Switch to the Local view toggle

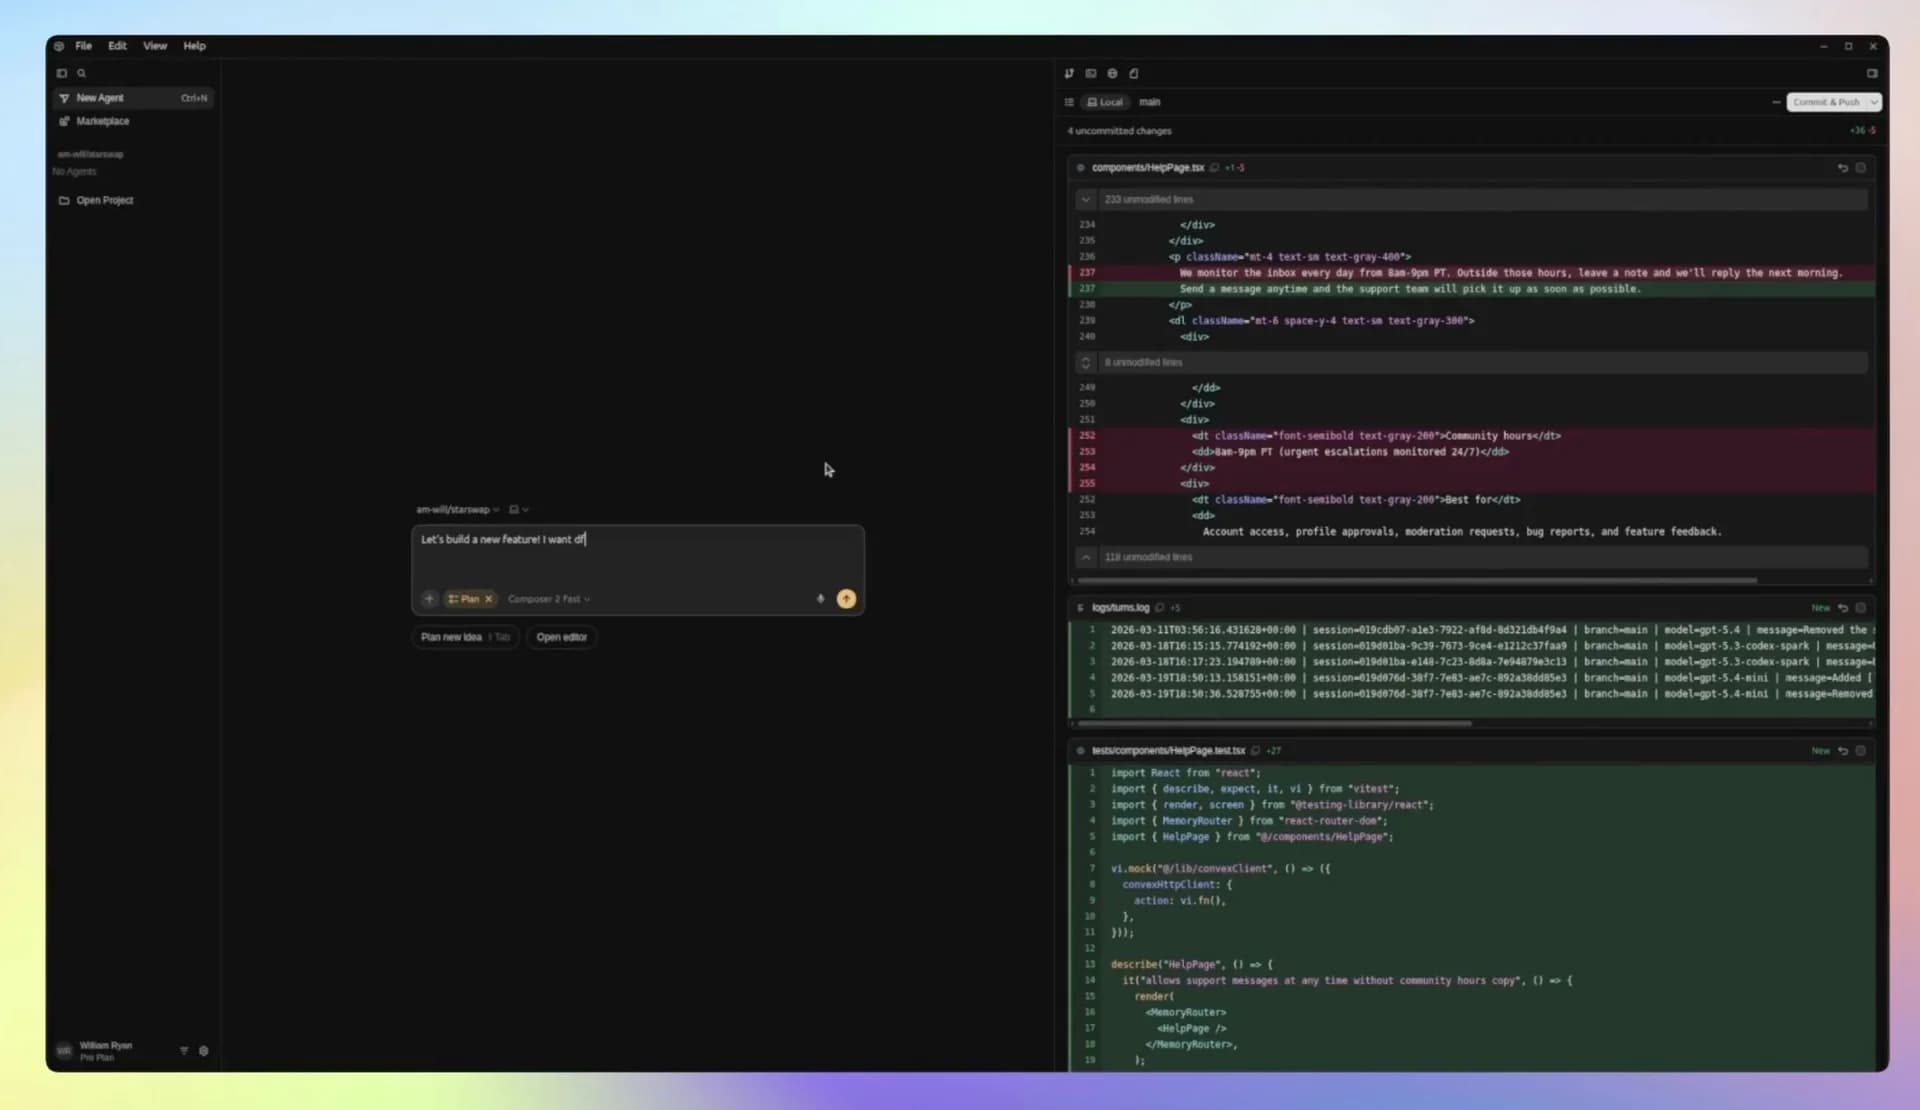pos(1104,101)
